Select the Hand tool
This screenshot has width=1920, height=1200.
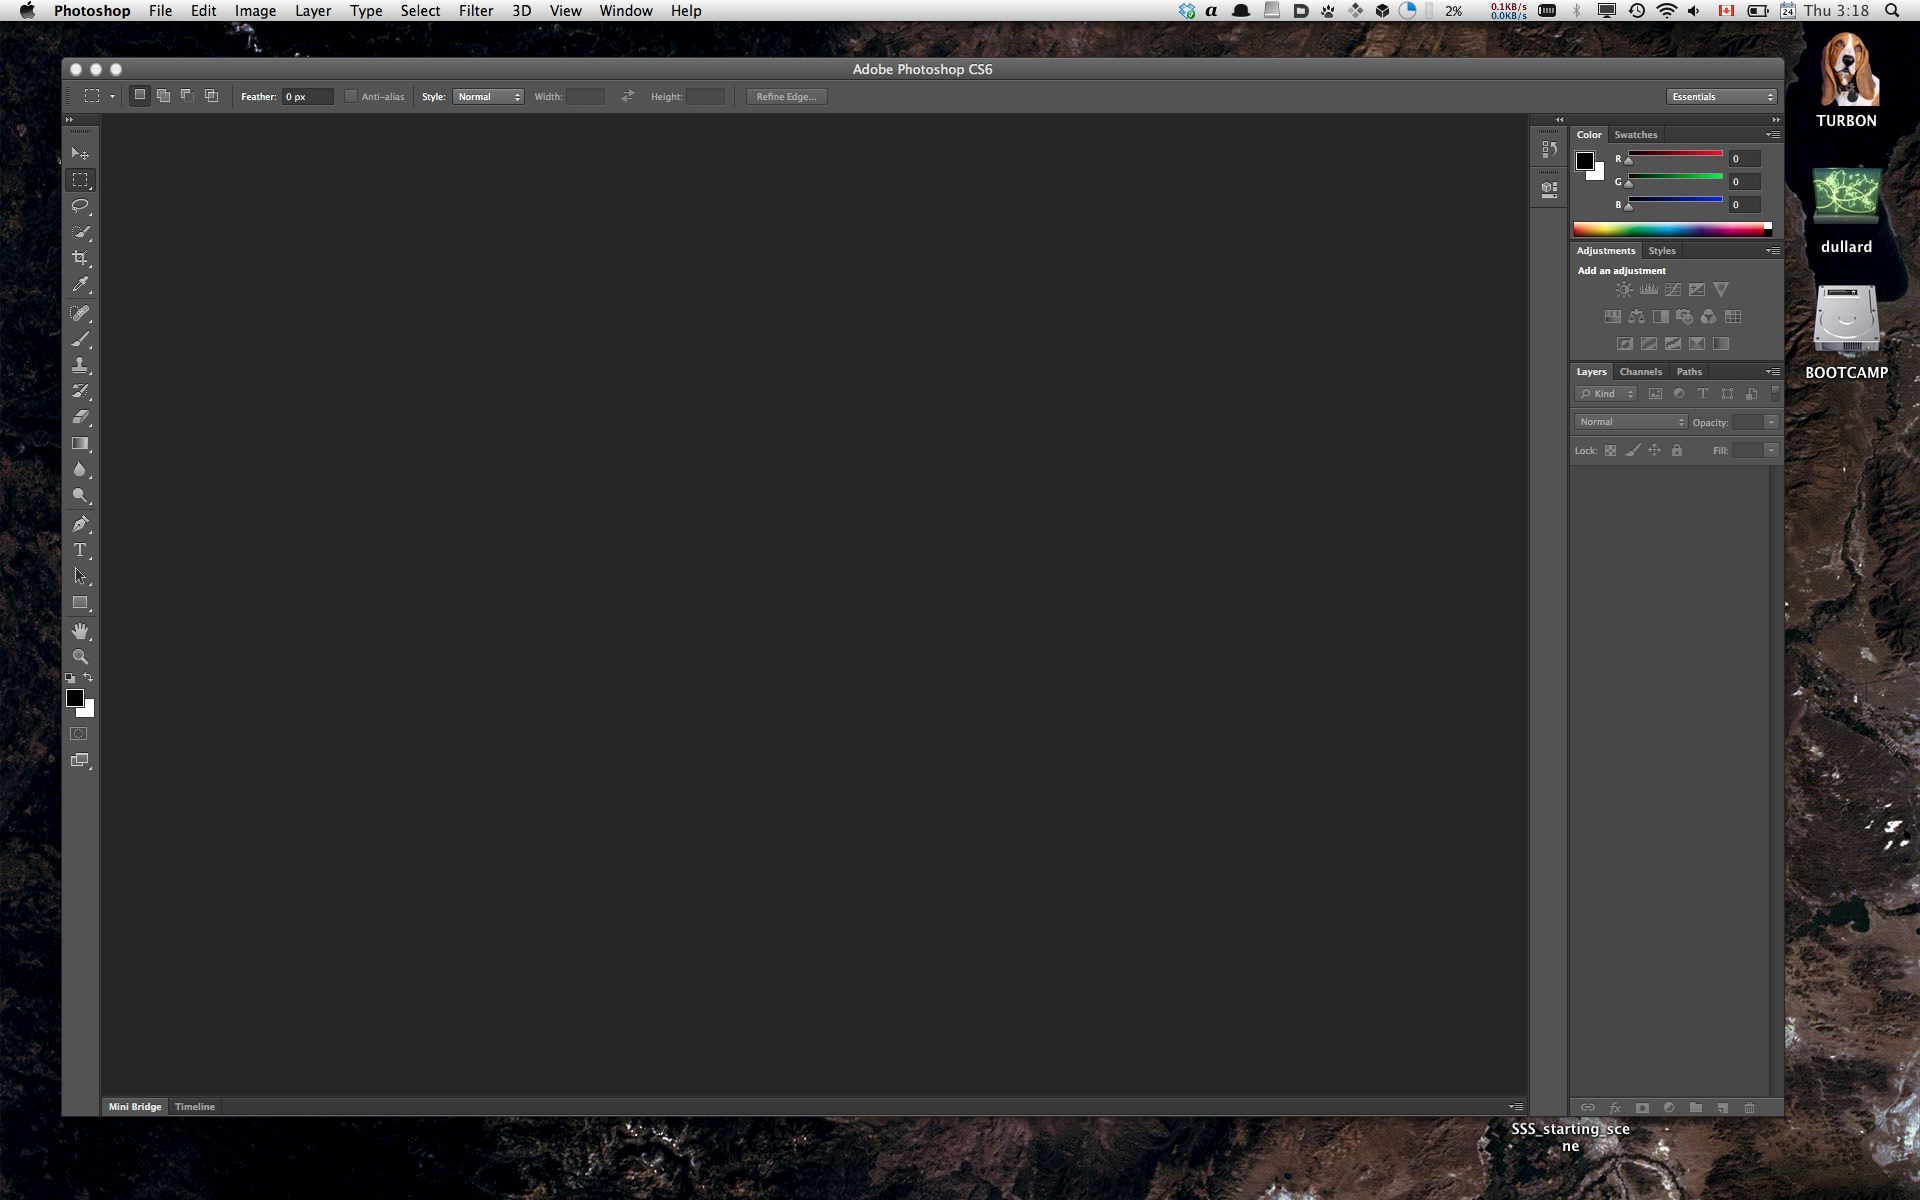(x=80, y=630)
